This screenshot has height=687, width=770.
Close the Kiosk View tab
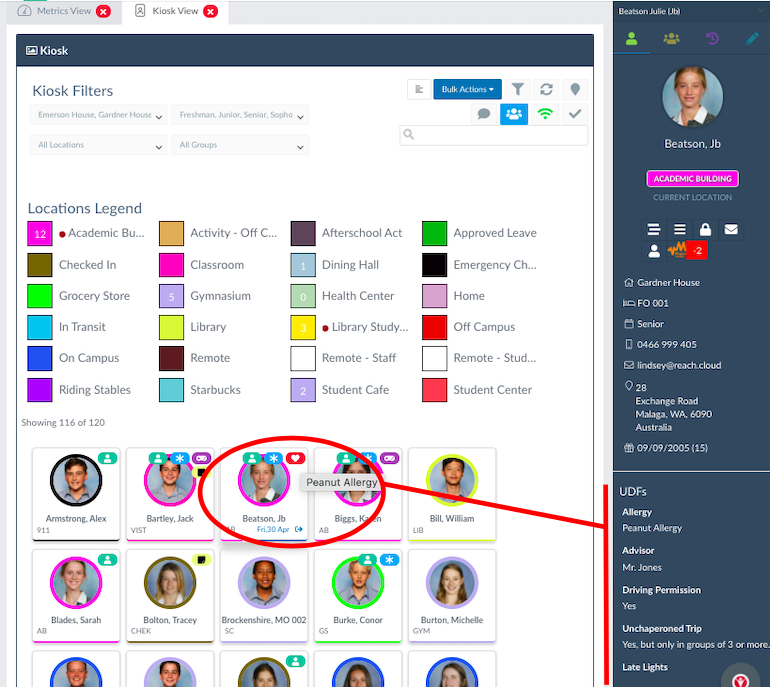[x=211, y=11]
